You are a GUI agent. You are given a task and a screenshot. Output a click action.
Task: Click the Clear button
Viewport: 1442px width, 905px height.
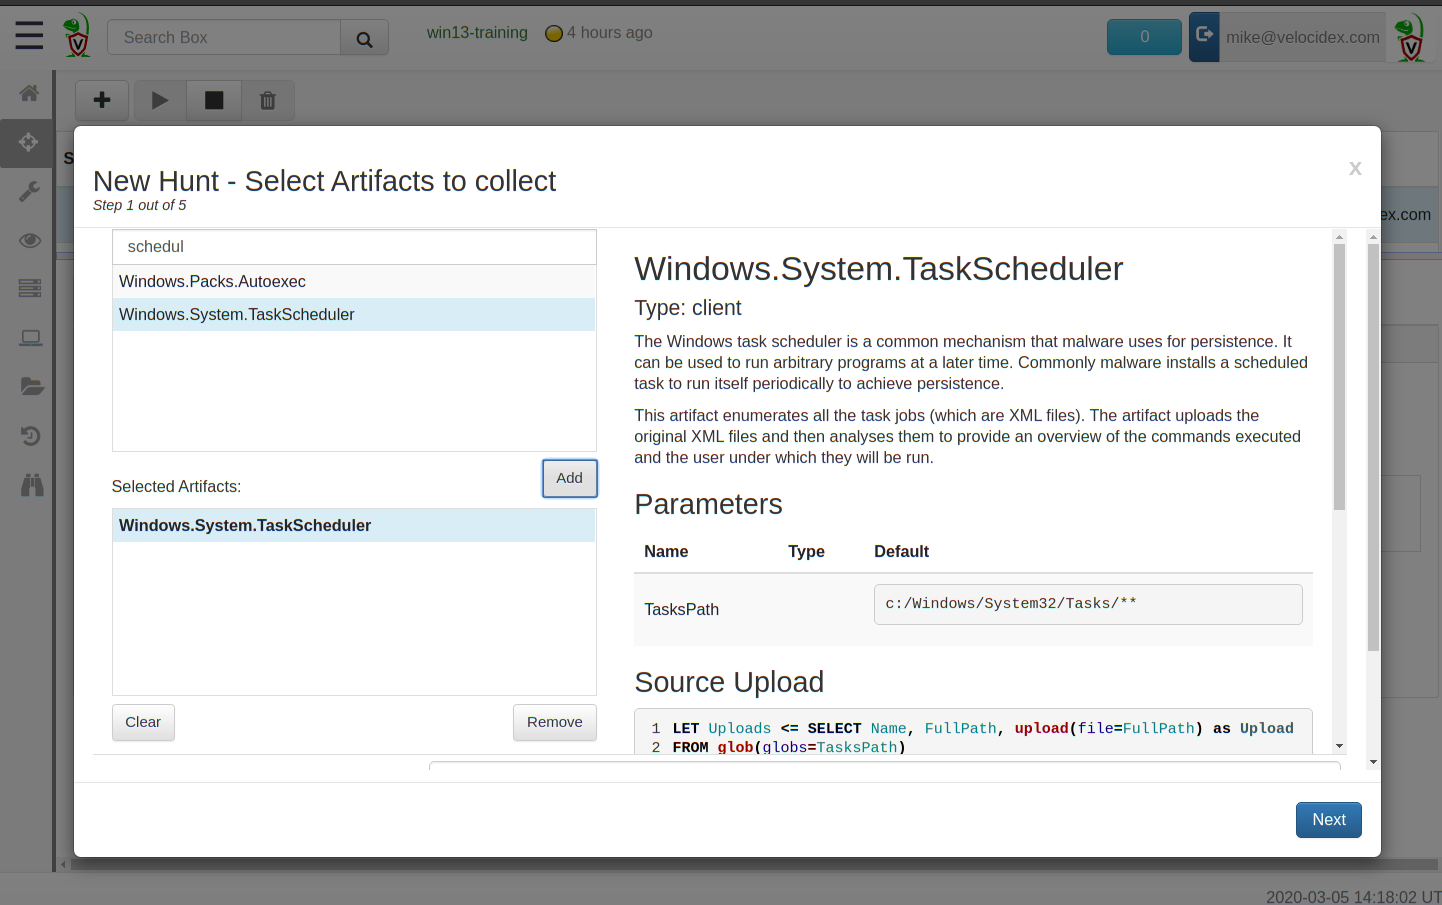[x=143, y=722]
